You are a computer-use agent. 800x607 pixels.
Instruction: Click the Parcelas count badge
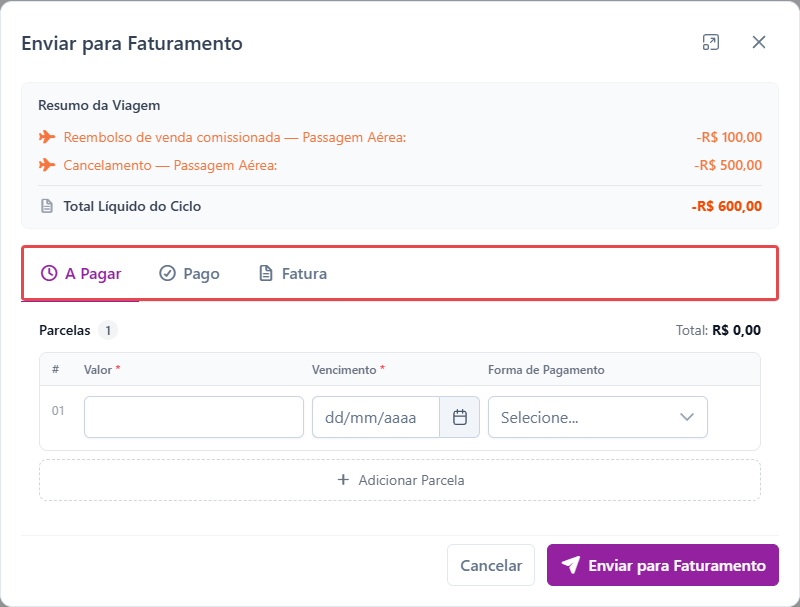click(108, 331)
